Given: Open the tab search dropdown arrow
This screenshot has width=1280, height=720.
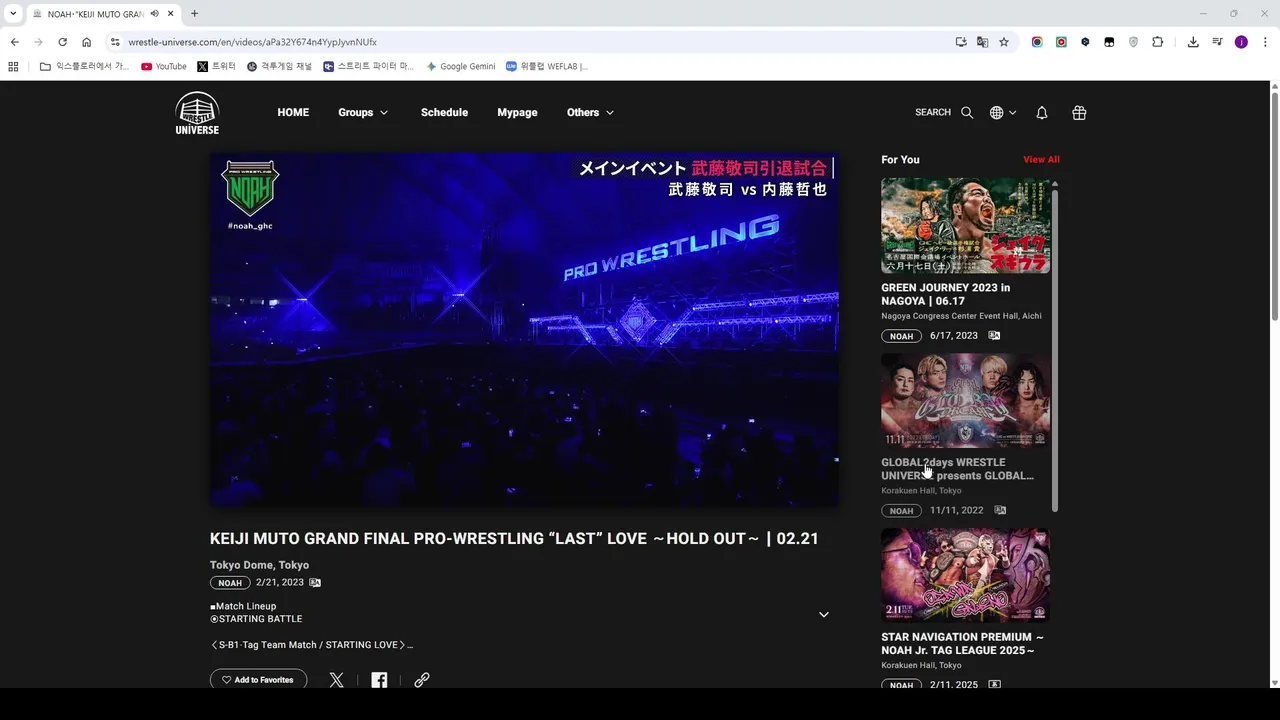Looking at the screenshot, I should [x=13, y=14].
